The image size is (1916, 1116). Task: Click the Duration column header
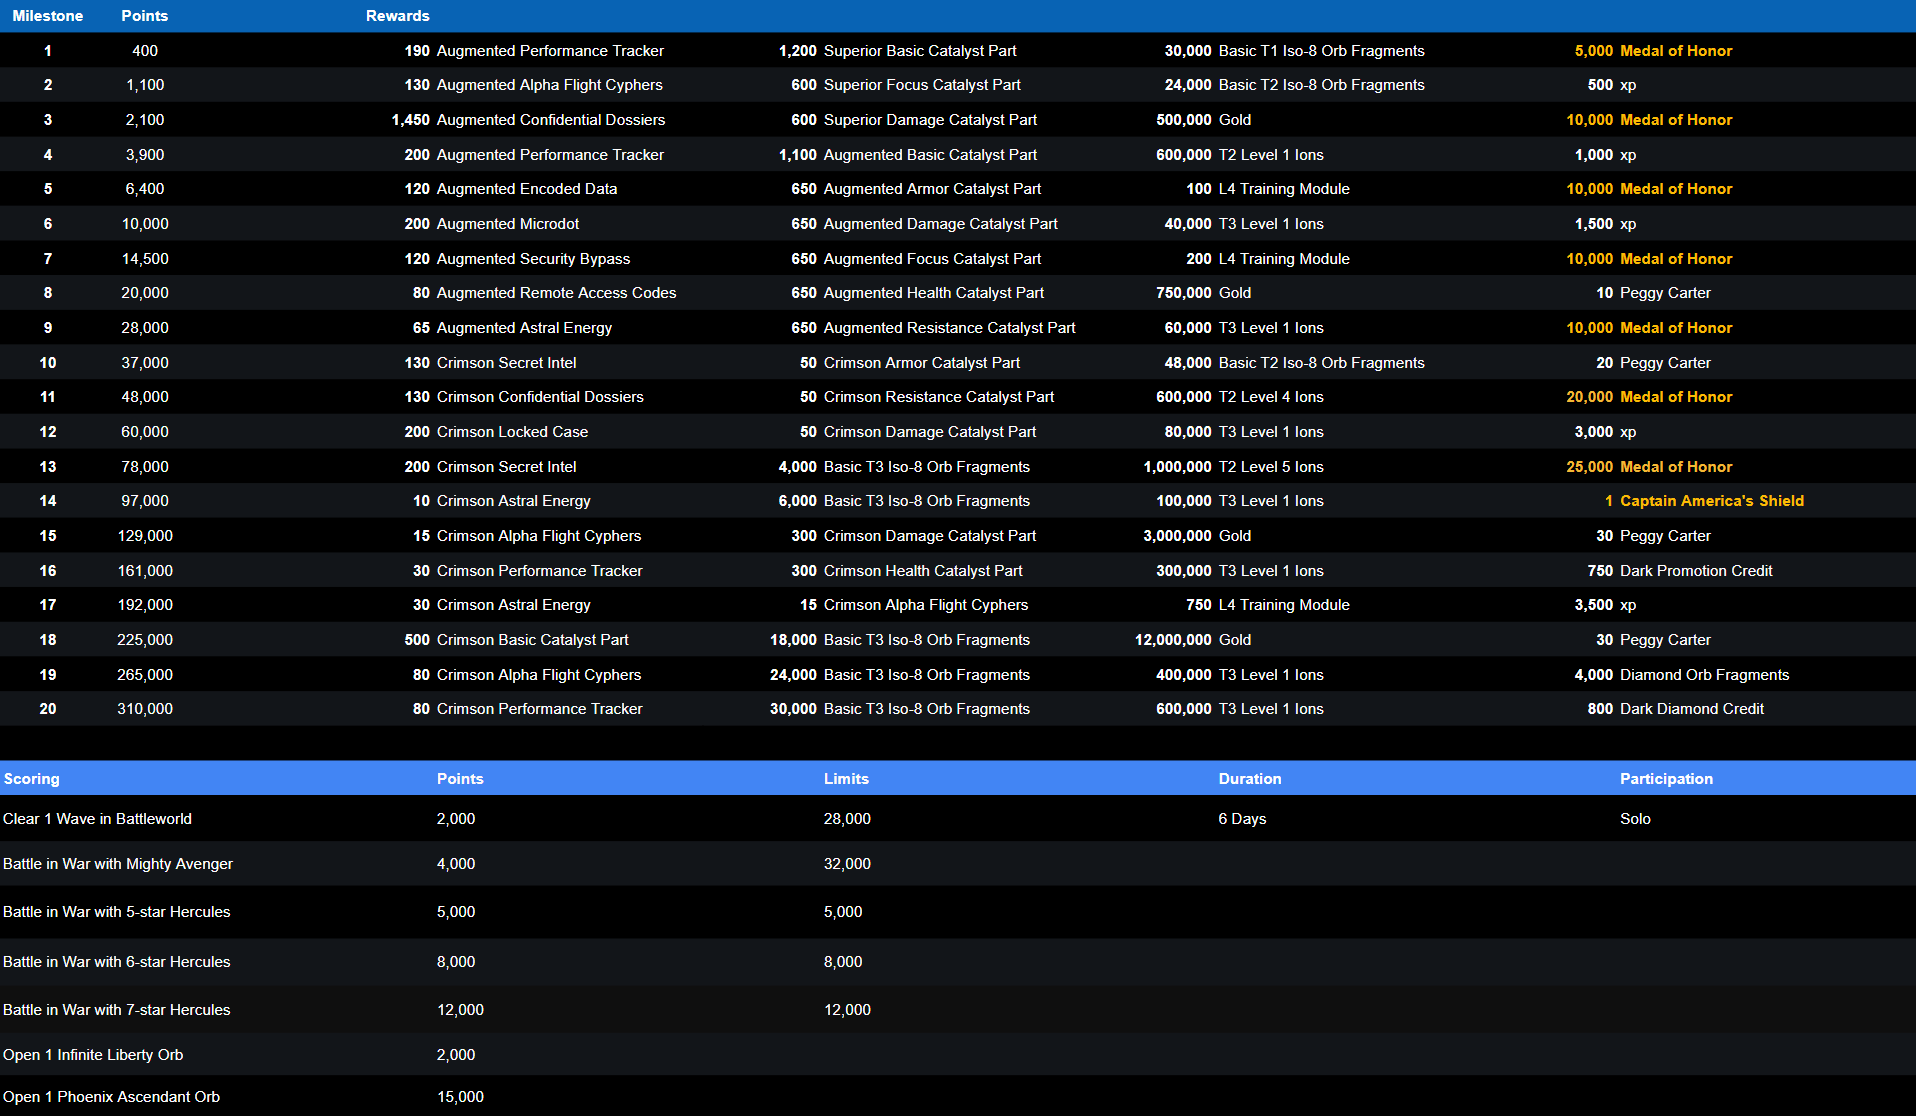coord(1249,779)
